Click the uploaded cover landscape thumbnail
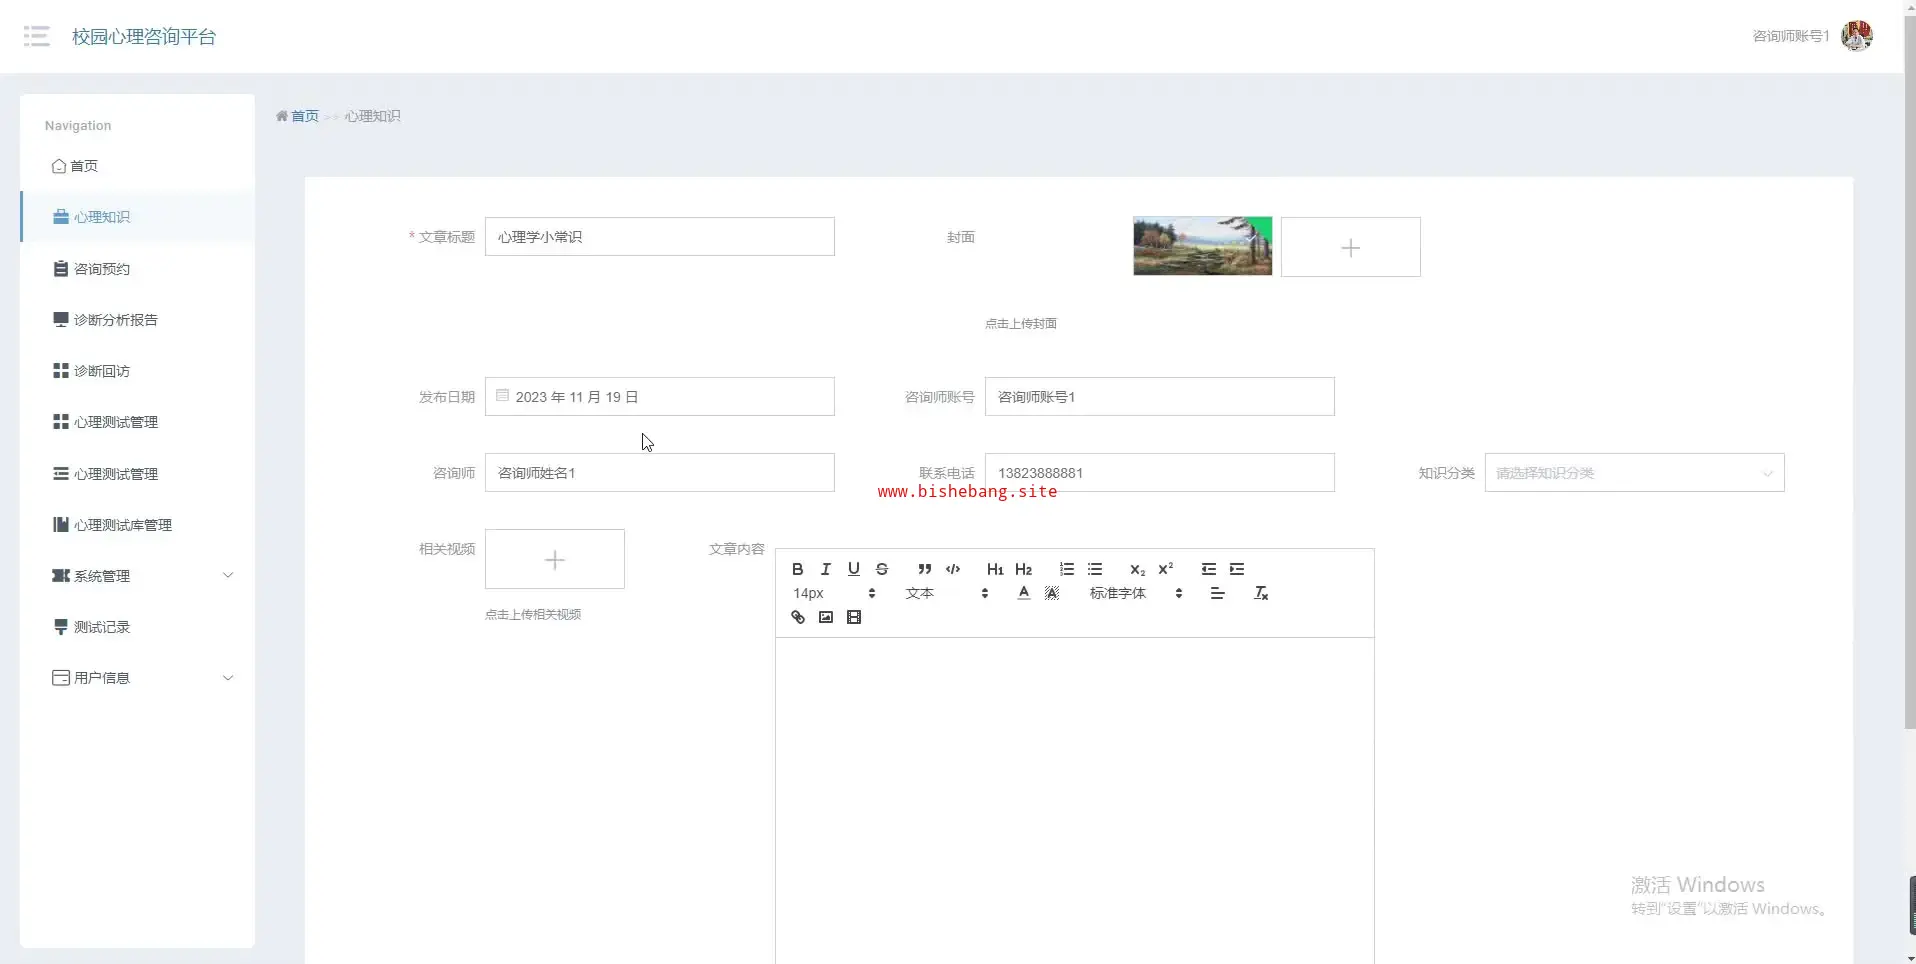 tap(1202, 246)
